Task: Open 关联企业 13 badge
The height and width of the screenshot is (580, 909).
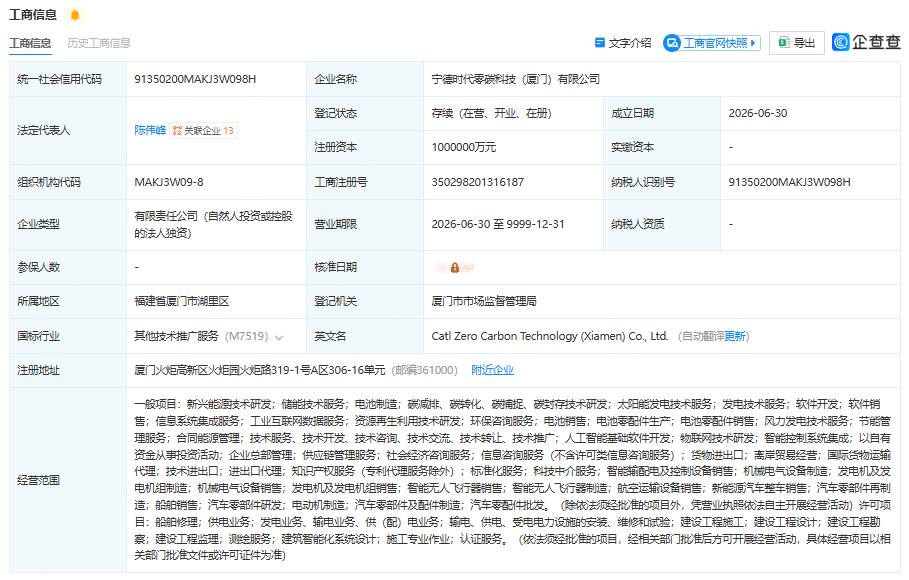Action: [x=203, y=131]
